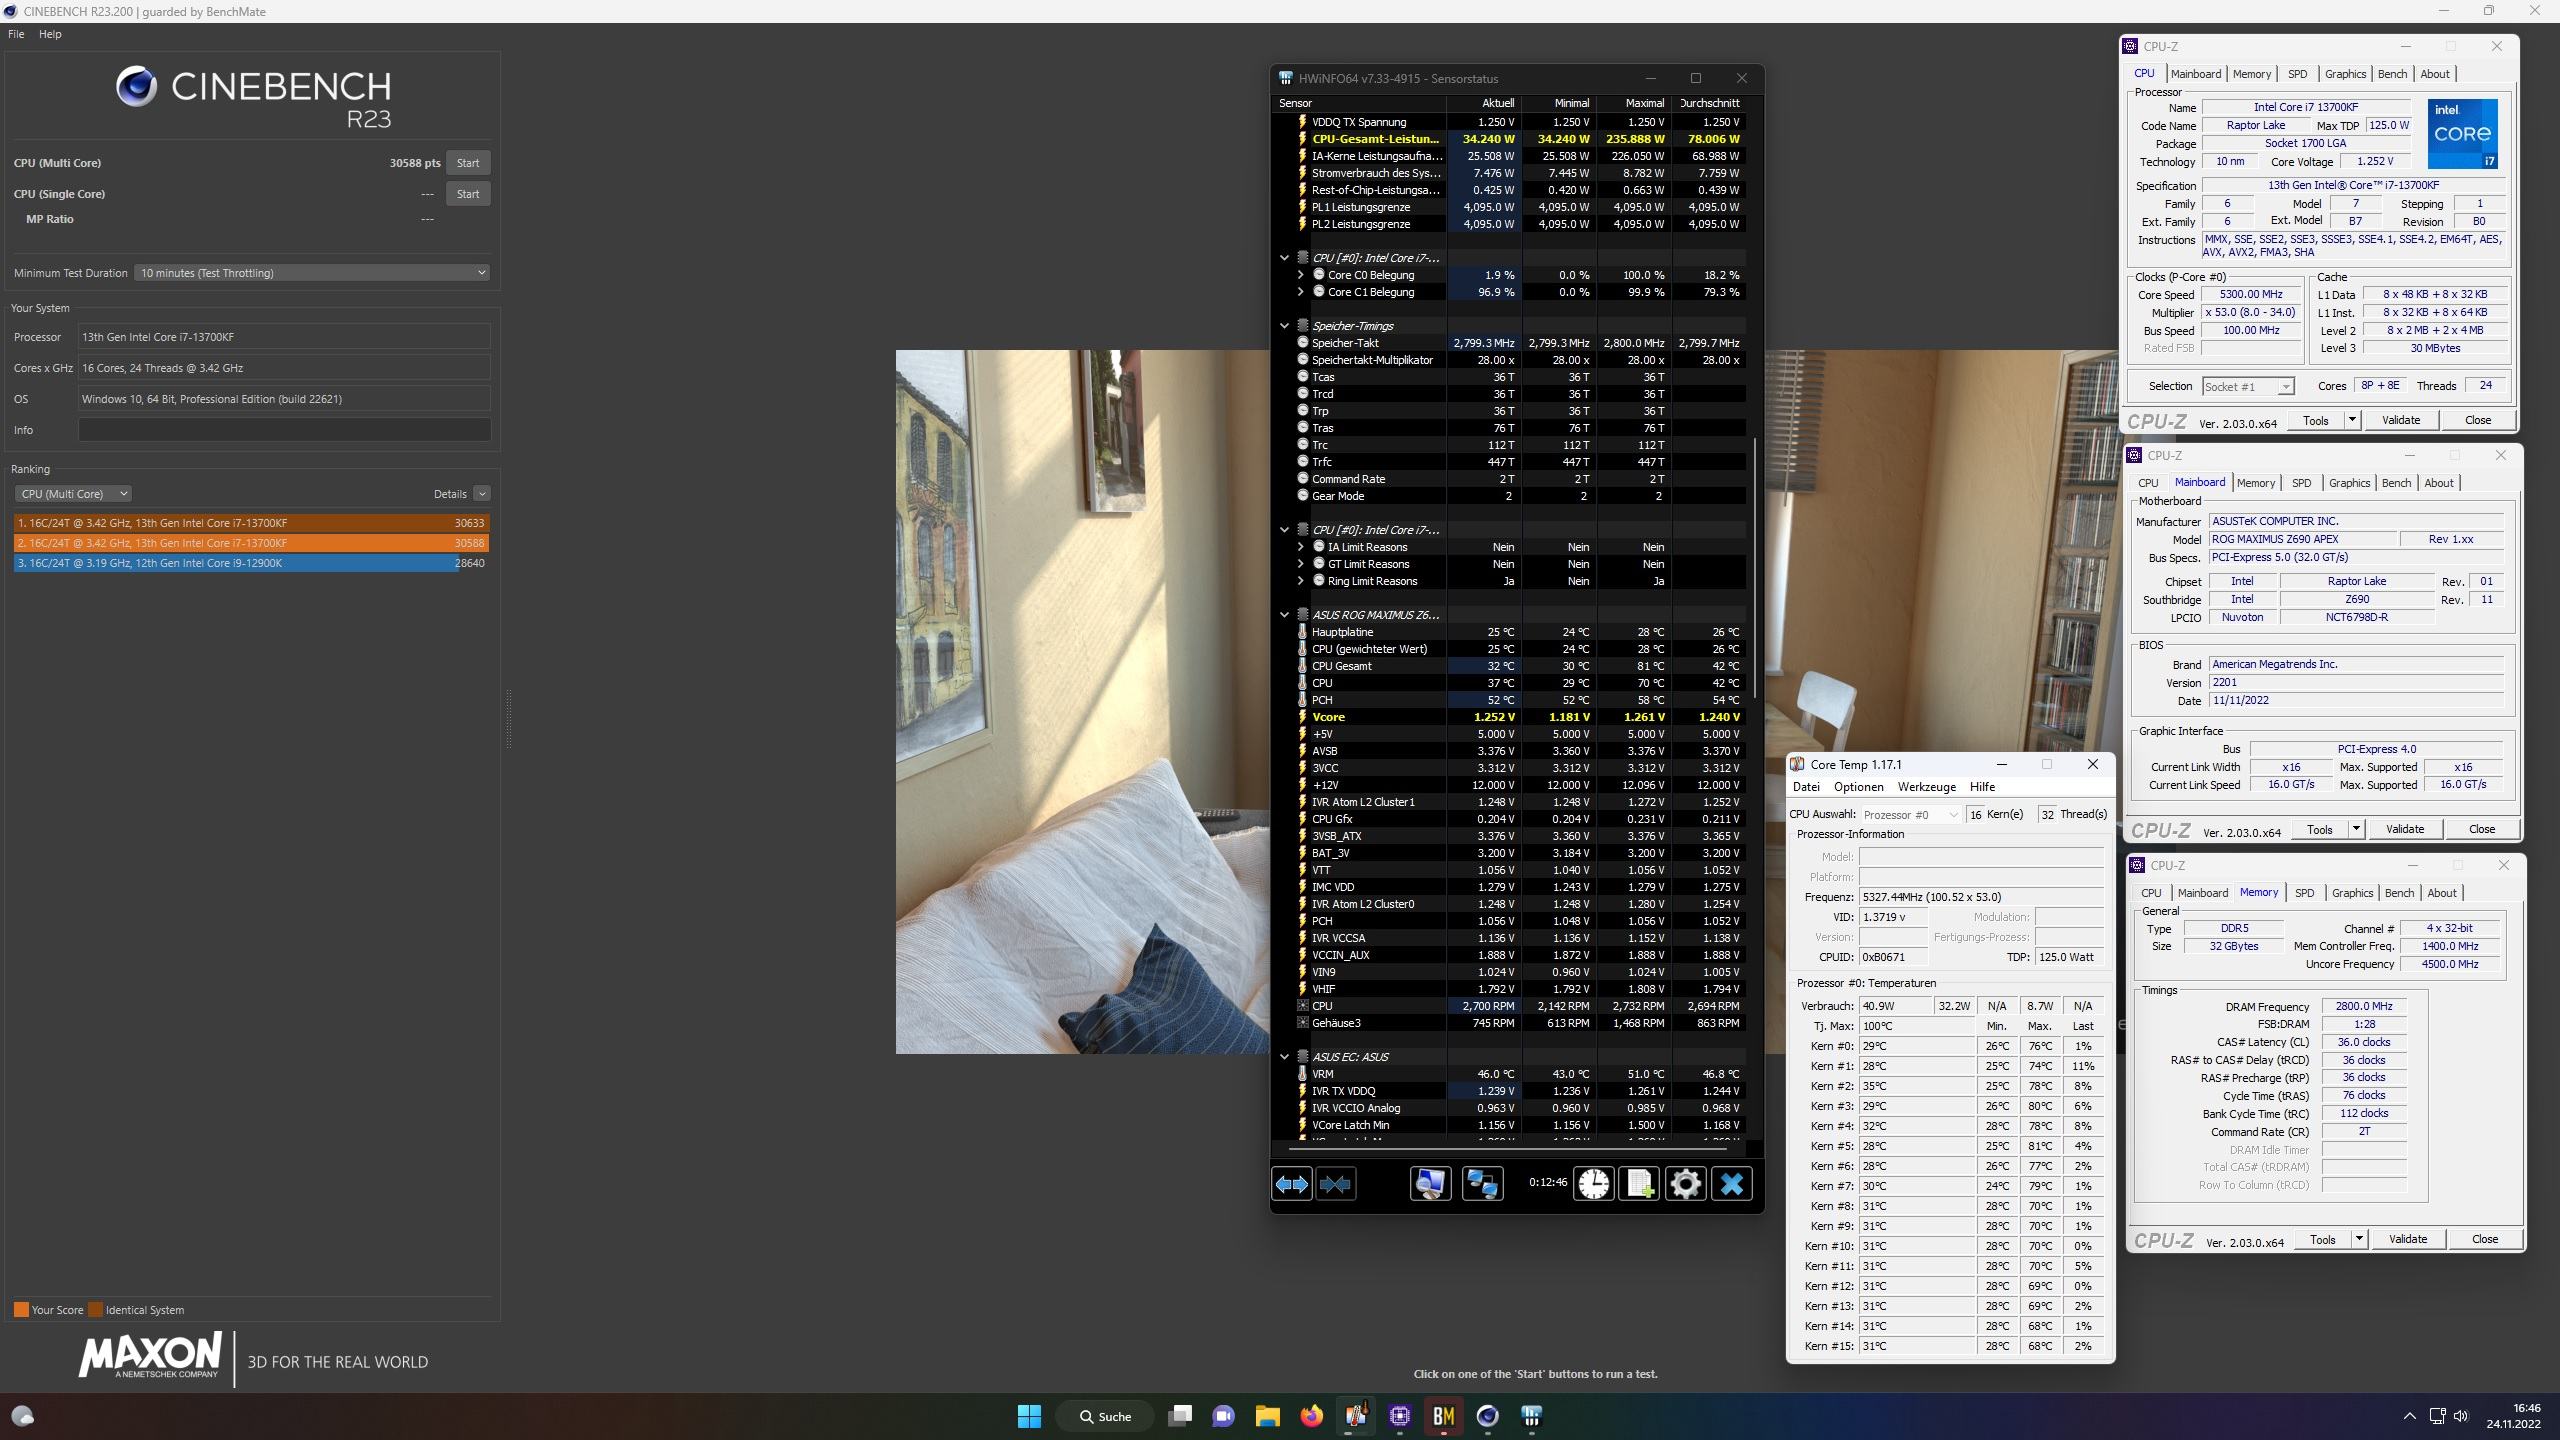Switch to Core Temp in the taskbar
Screen dimensions: 2560x1440
click(1355, 1416)
